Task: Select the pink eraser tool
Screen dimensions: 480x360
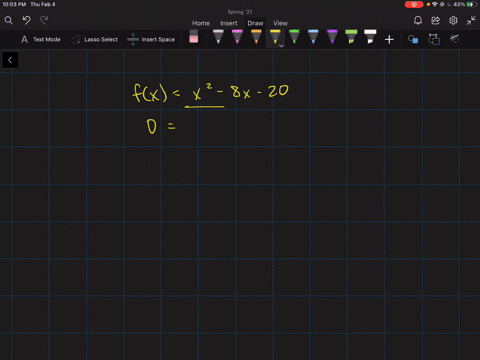Action: [x=194, y=37]
